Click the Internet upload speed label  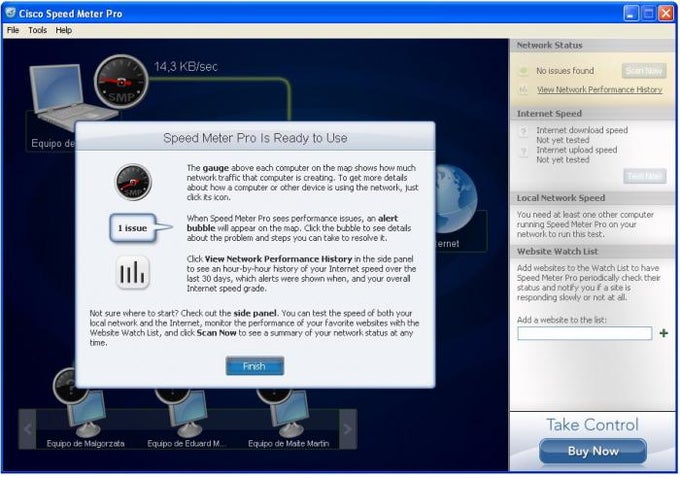click(x=577, y=150)
